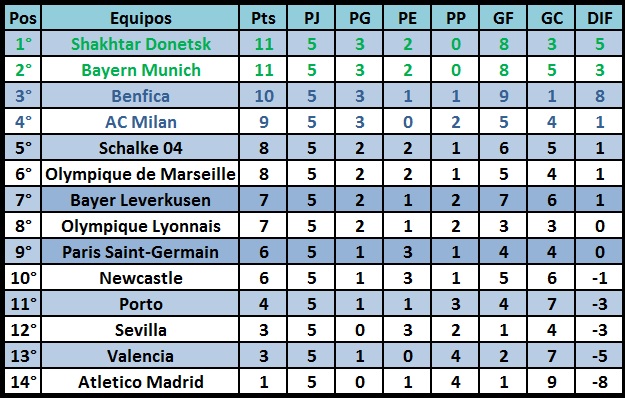Select the Schalke 04 row name
Viewport: 625px width, 398px height.
(x=140, y=148)
